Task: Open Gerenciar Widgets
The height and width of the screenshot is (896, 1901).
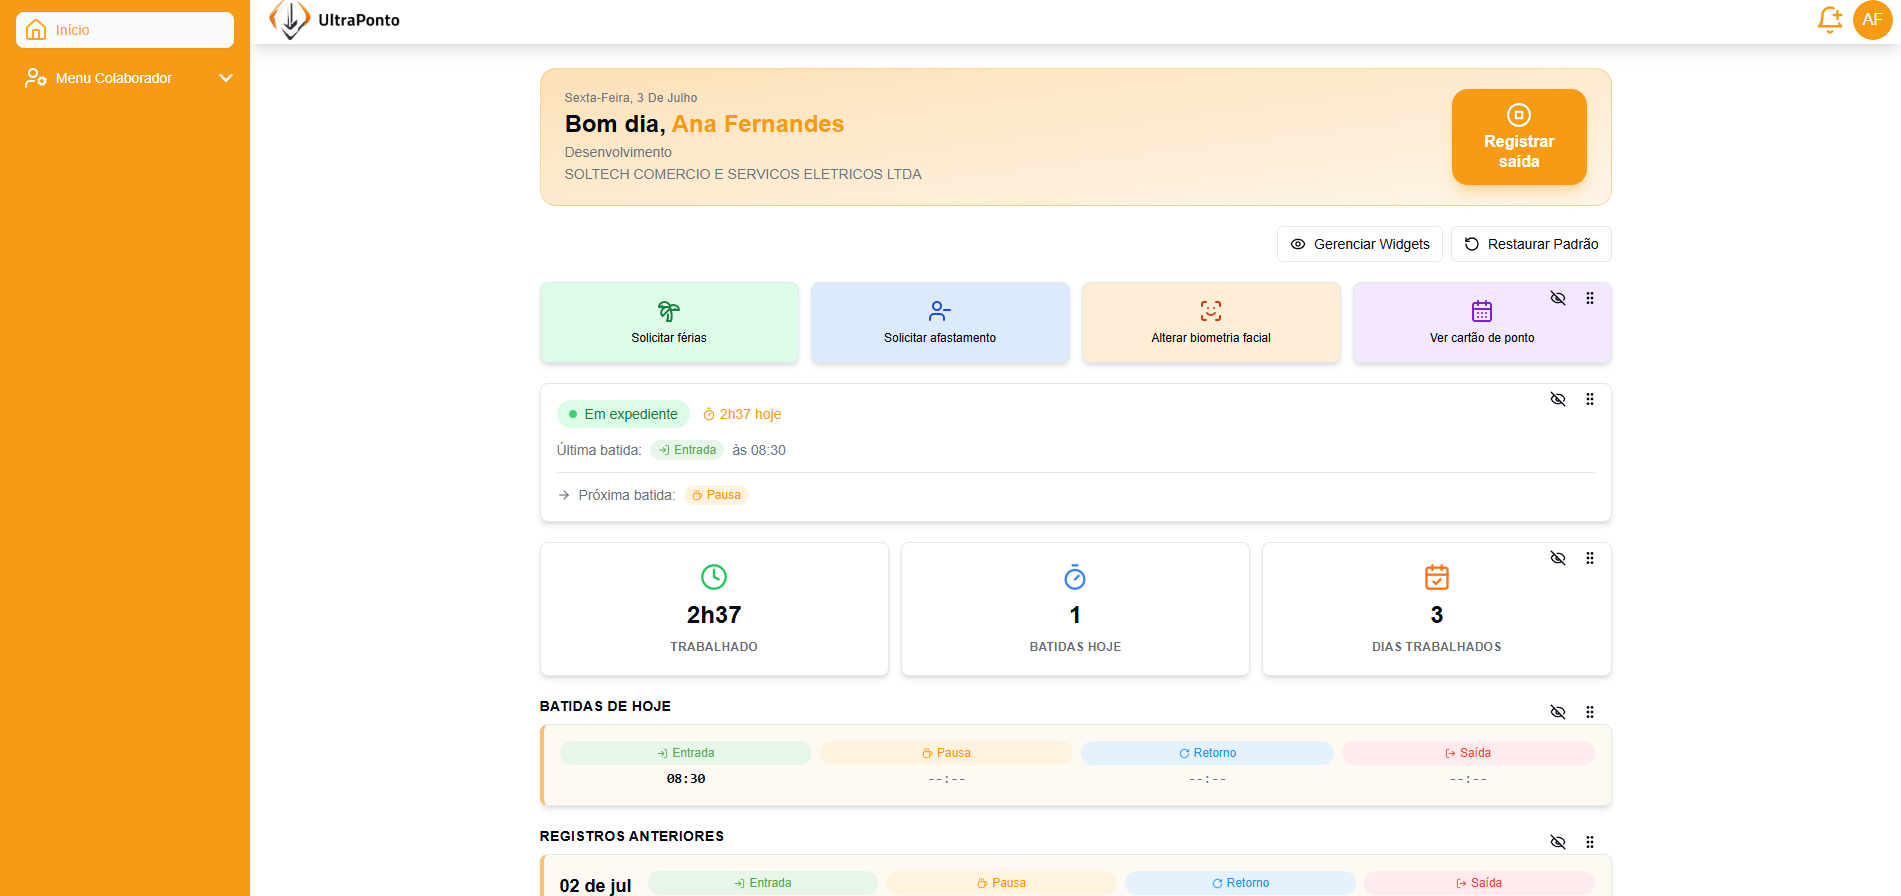Action: [x=1360, y=244]
